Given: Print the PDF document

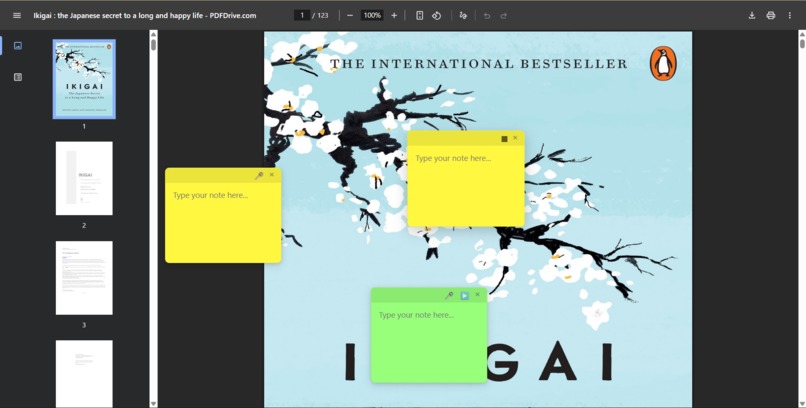Looking at the screenshot, I should click(x=771, y=15).
